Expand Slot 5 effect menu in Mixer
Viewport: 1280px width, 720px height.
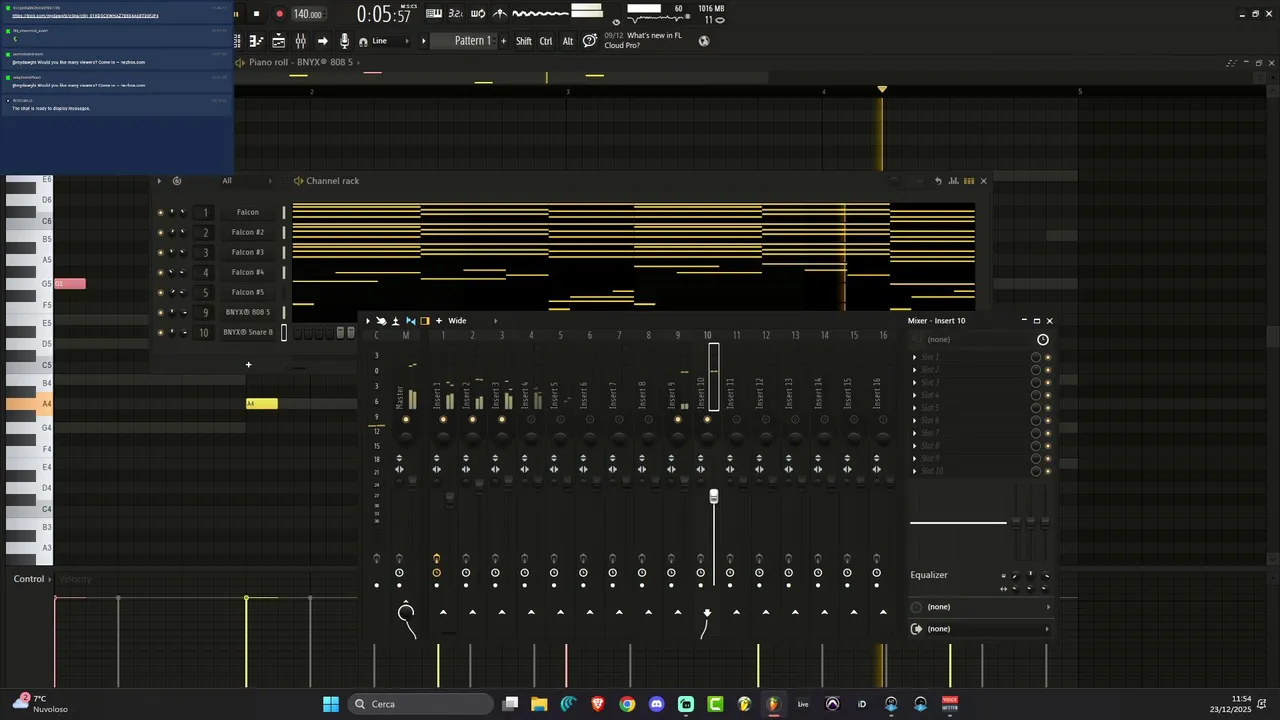point(914,408)
